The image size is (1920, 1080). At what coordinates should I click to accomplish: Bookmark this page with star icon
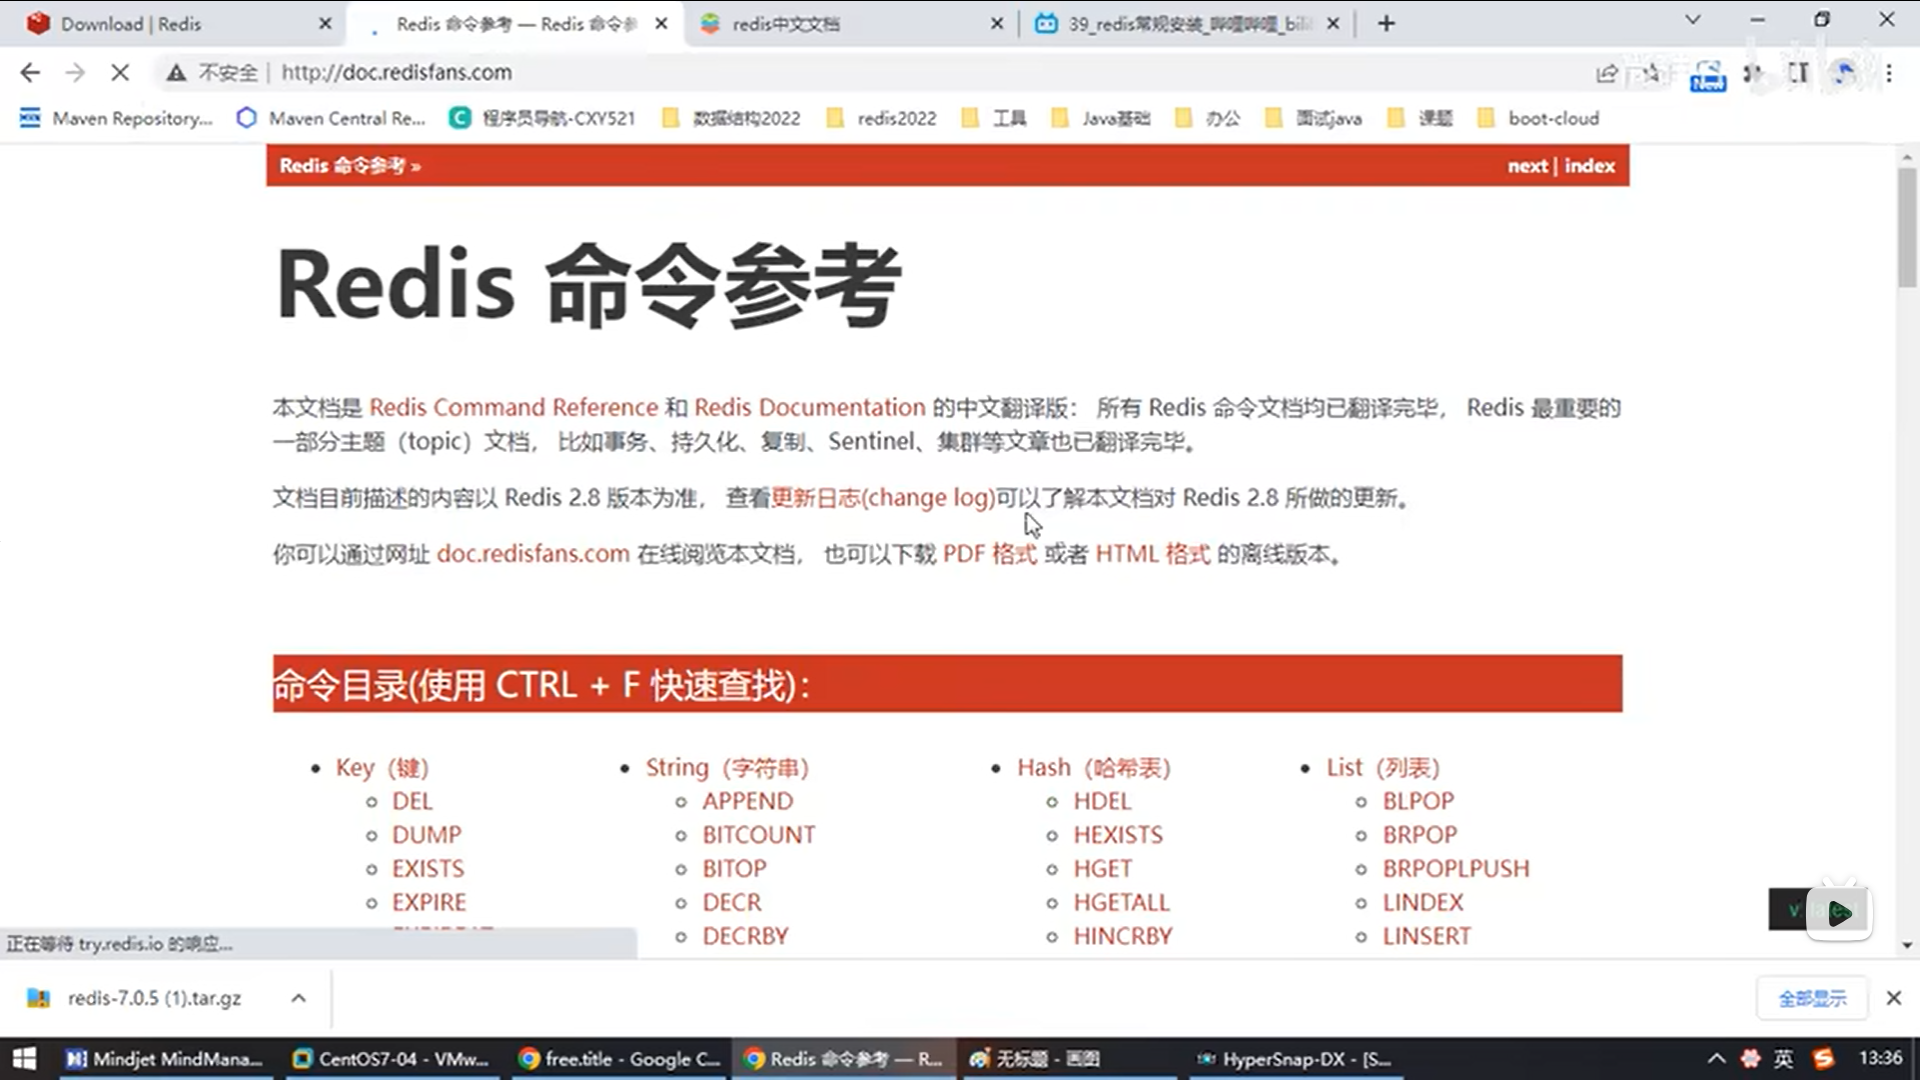pos(1652,72)
